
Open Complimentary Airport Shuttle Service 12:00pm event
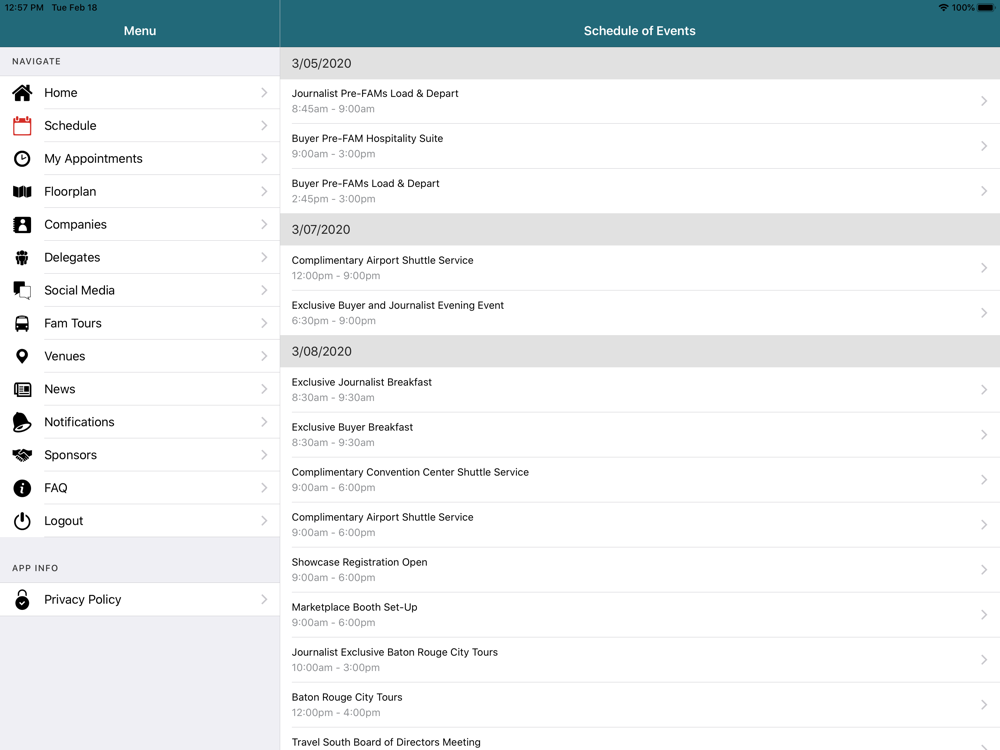640,268
